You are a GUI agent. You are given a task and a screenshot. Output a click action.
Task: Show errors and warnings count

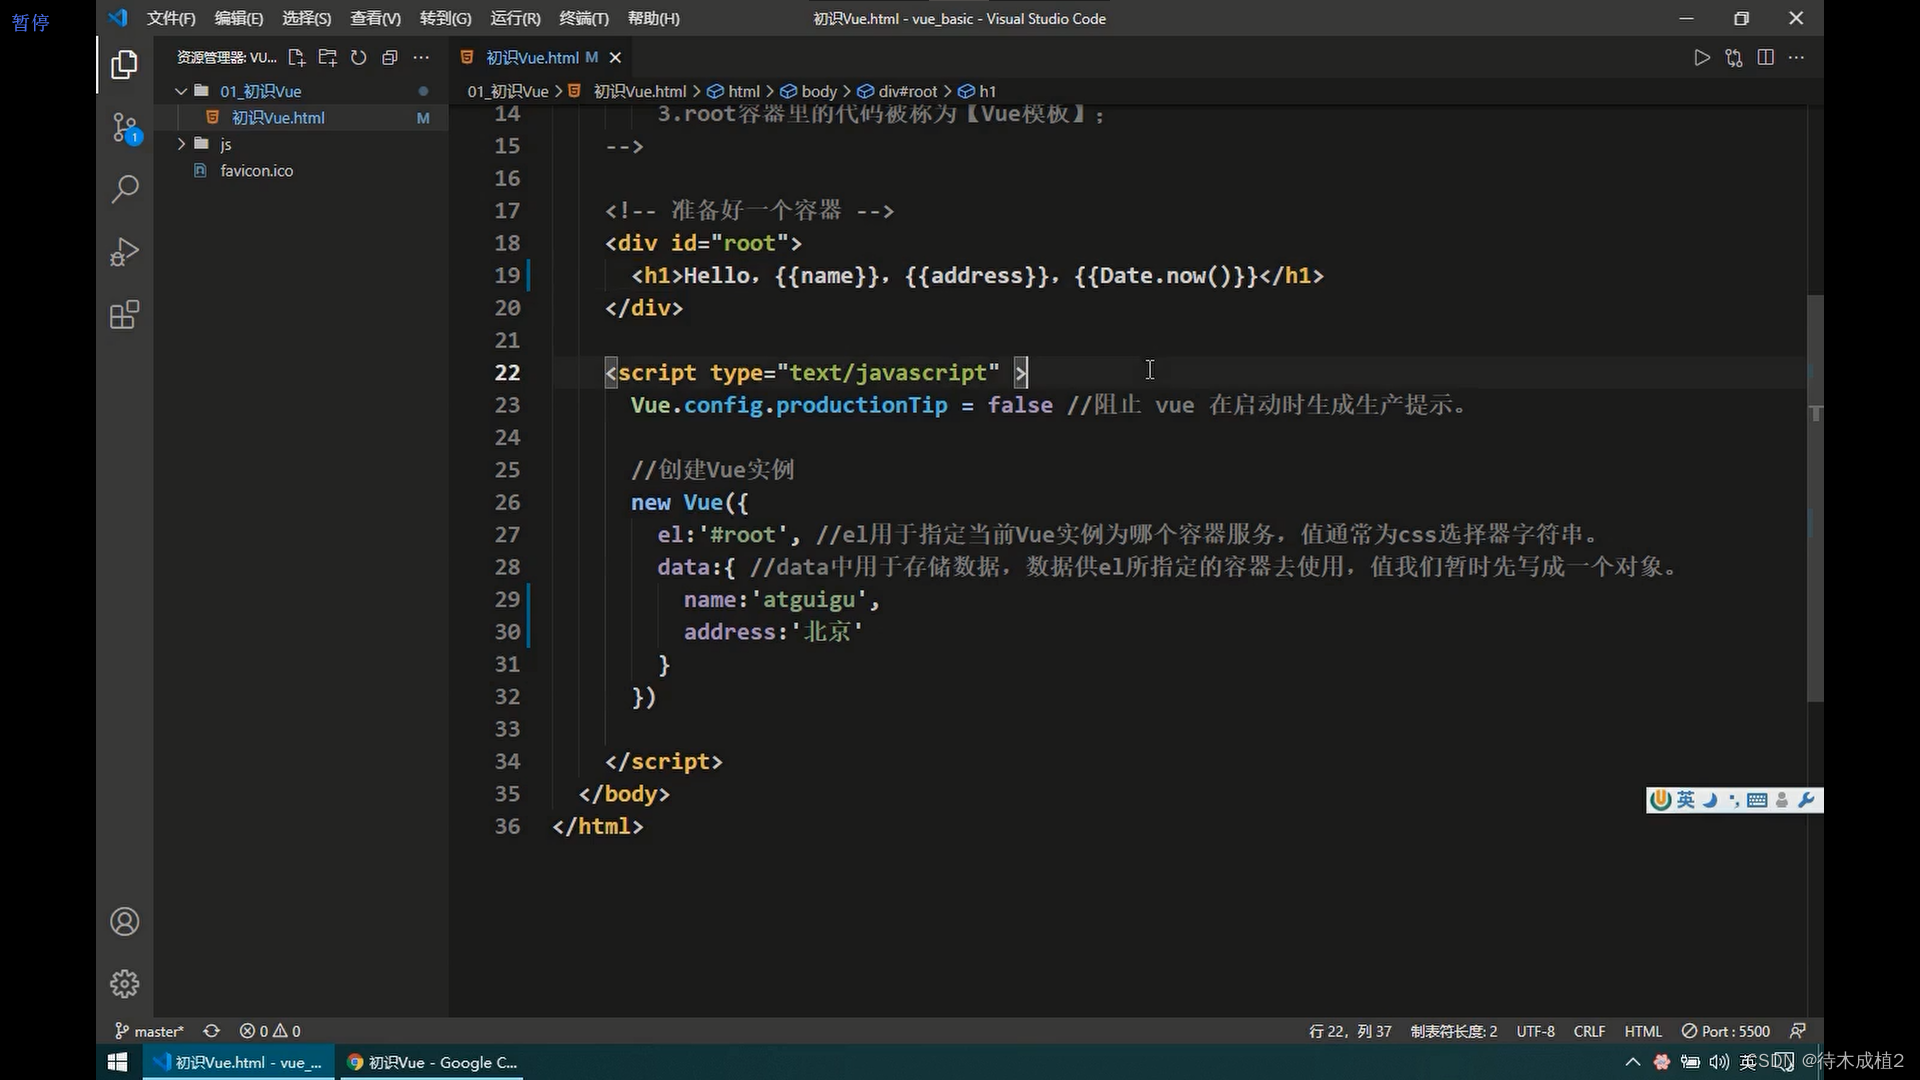270,1031
